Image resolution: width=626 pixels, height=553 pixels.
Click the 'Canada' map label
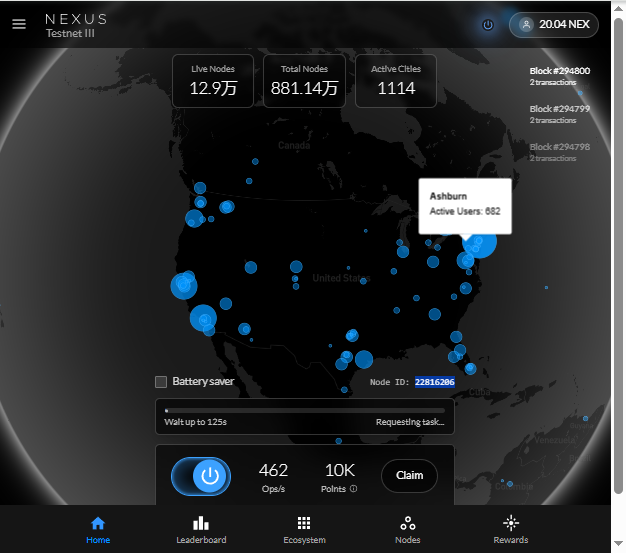(294, 145)
